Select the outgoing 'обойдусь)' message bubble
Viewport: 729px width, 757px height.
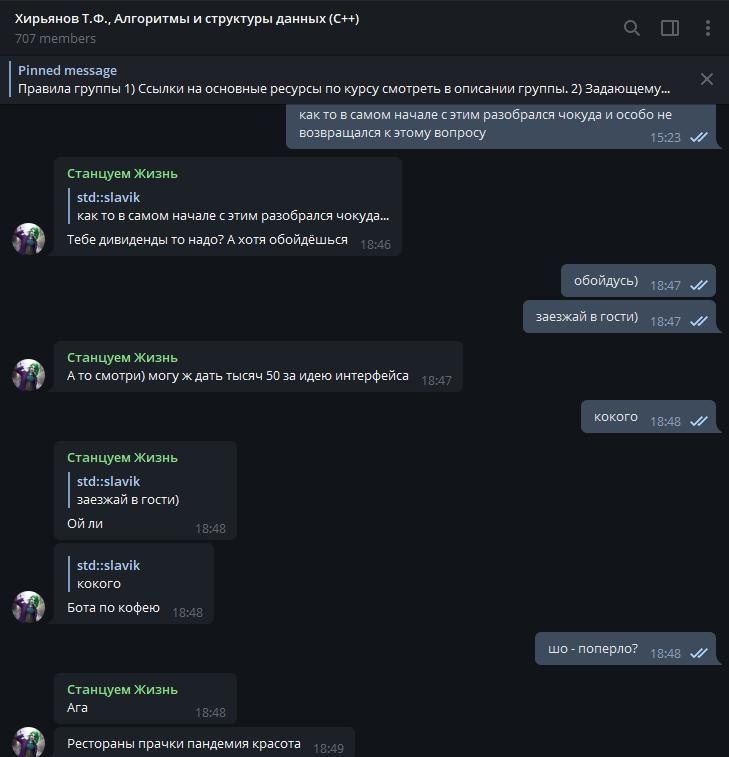[x=638, y=281]
